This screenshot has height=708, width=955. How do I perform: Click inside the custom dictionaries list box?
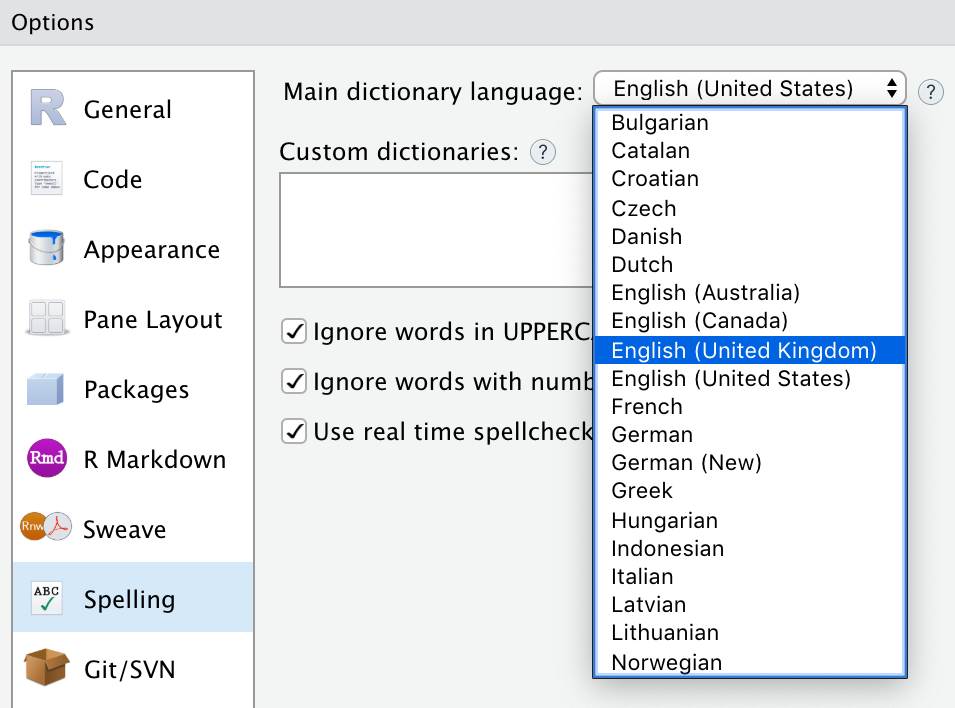430,230
